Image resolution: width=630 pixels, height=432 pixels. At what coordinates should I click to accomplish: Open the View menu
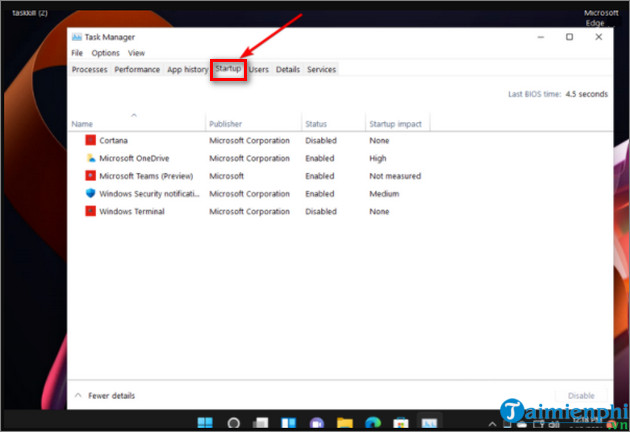click(136, 53)
